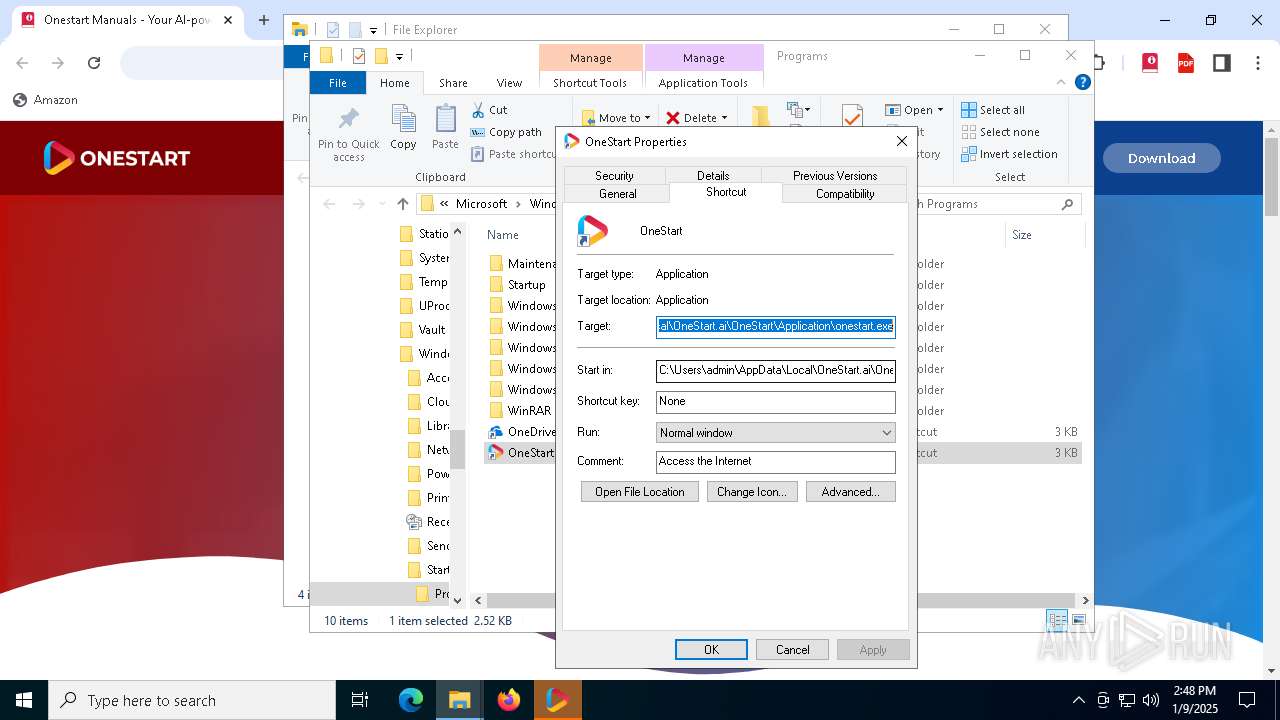The width and height of the screenshot is (1280, 720).
Task: Click the red book extension icon in Chrome
Action: [1150, 63]
